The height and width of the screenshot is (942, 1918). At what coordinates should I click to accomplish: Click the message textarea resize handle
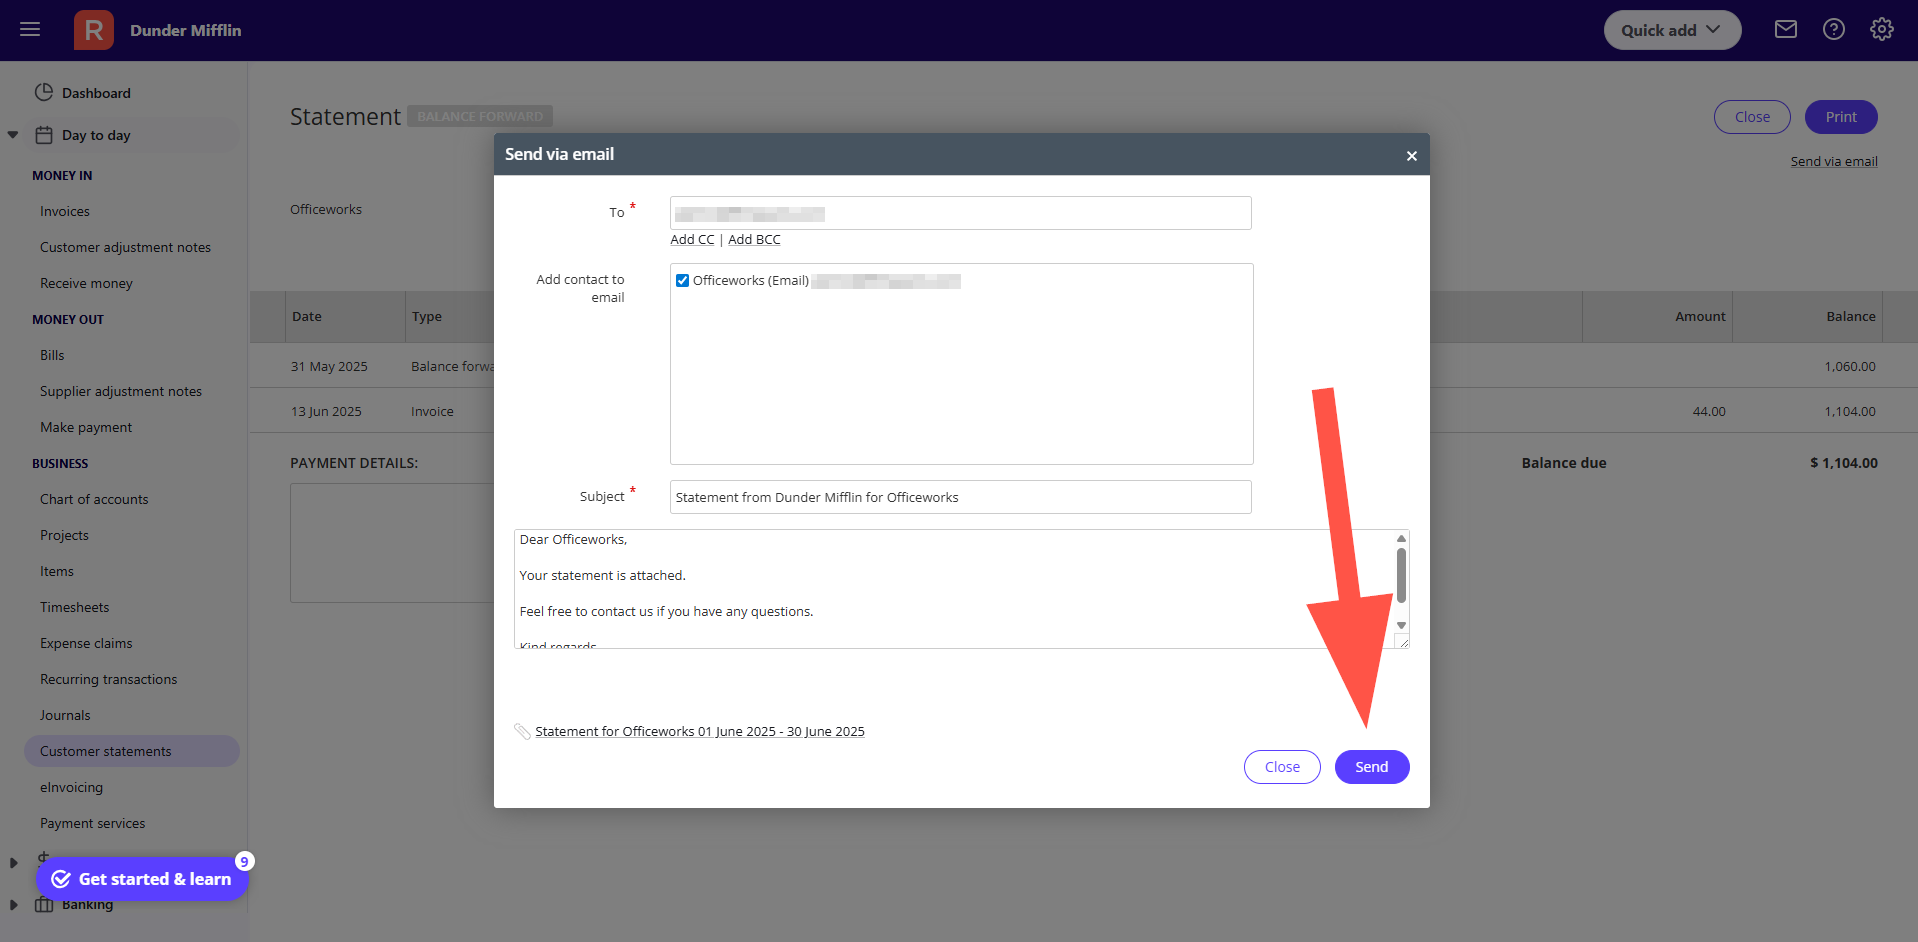point(1402,642)
